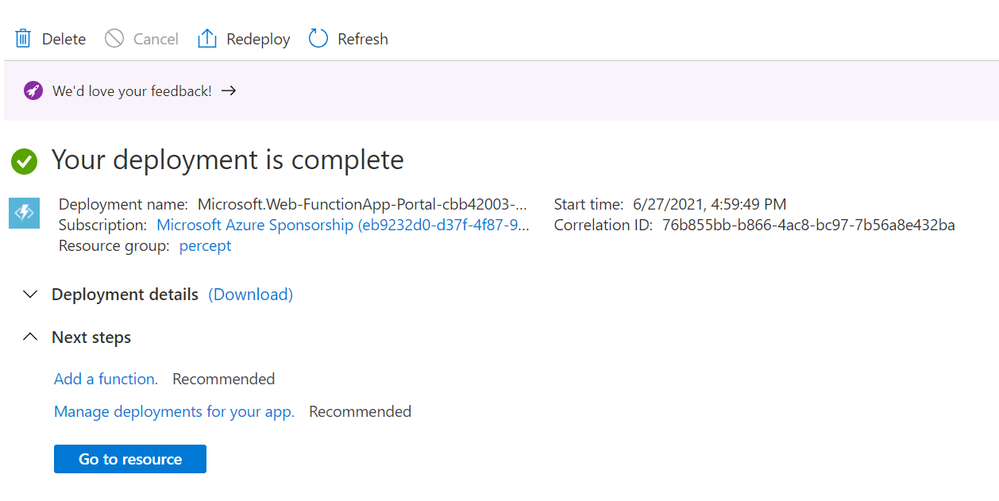Click the Cancel toolbar label
The image size is (999, 501).
[x=155, y=39]
